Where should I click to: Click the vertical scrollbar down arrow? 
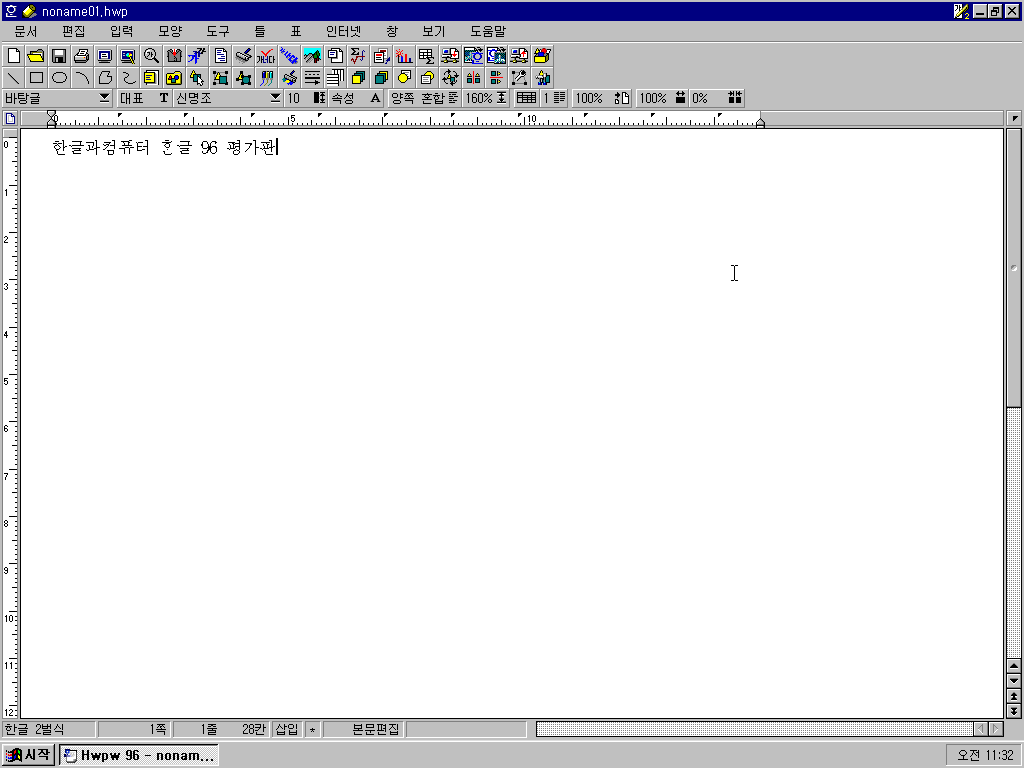[x=1014, y=680]
